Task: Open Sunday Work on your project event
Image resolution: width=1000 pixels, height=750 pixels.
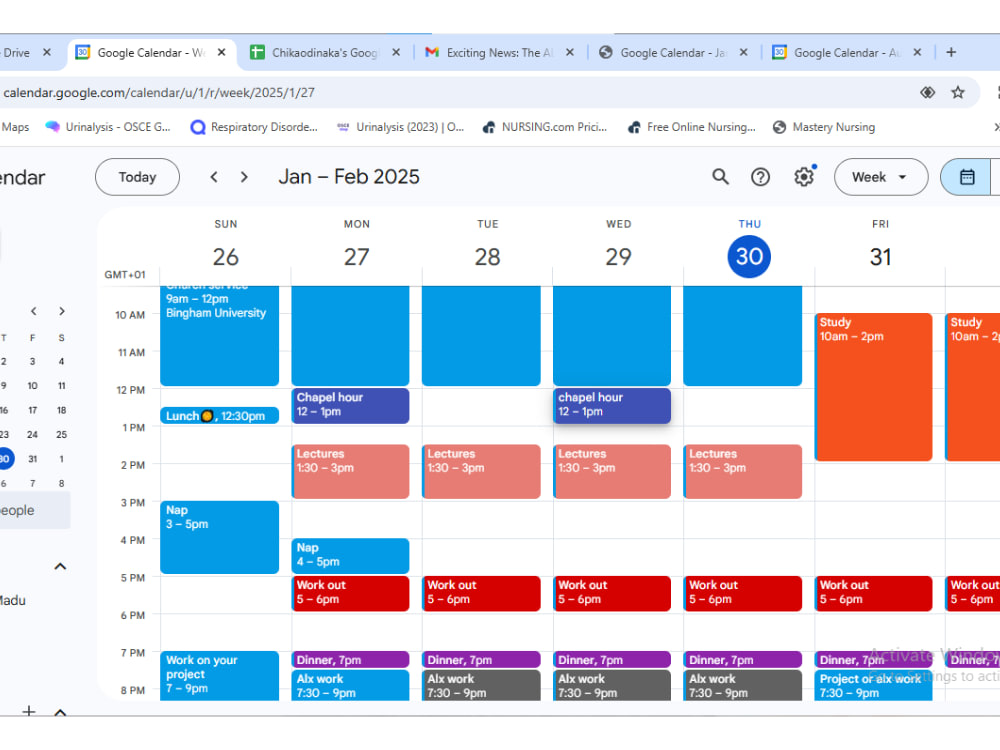Action: click(x=219, y=676)
